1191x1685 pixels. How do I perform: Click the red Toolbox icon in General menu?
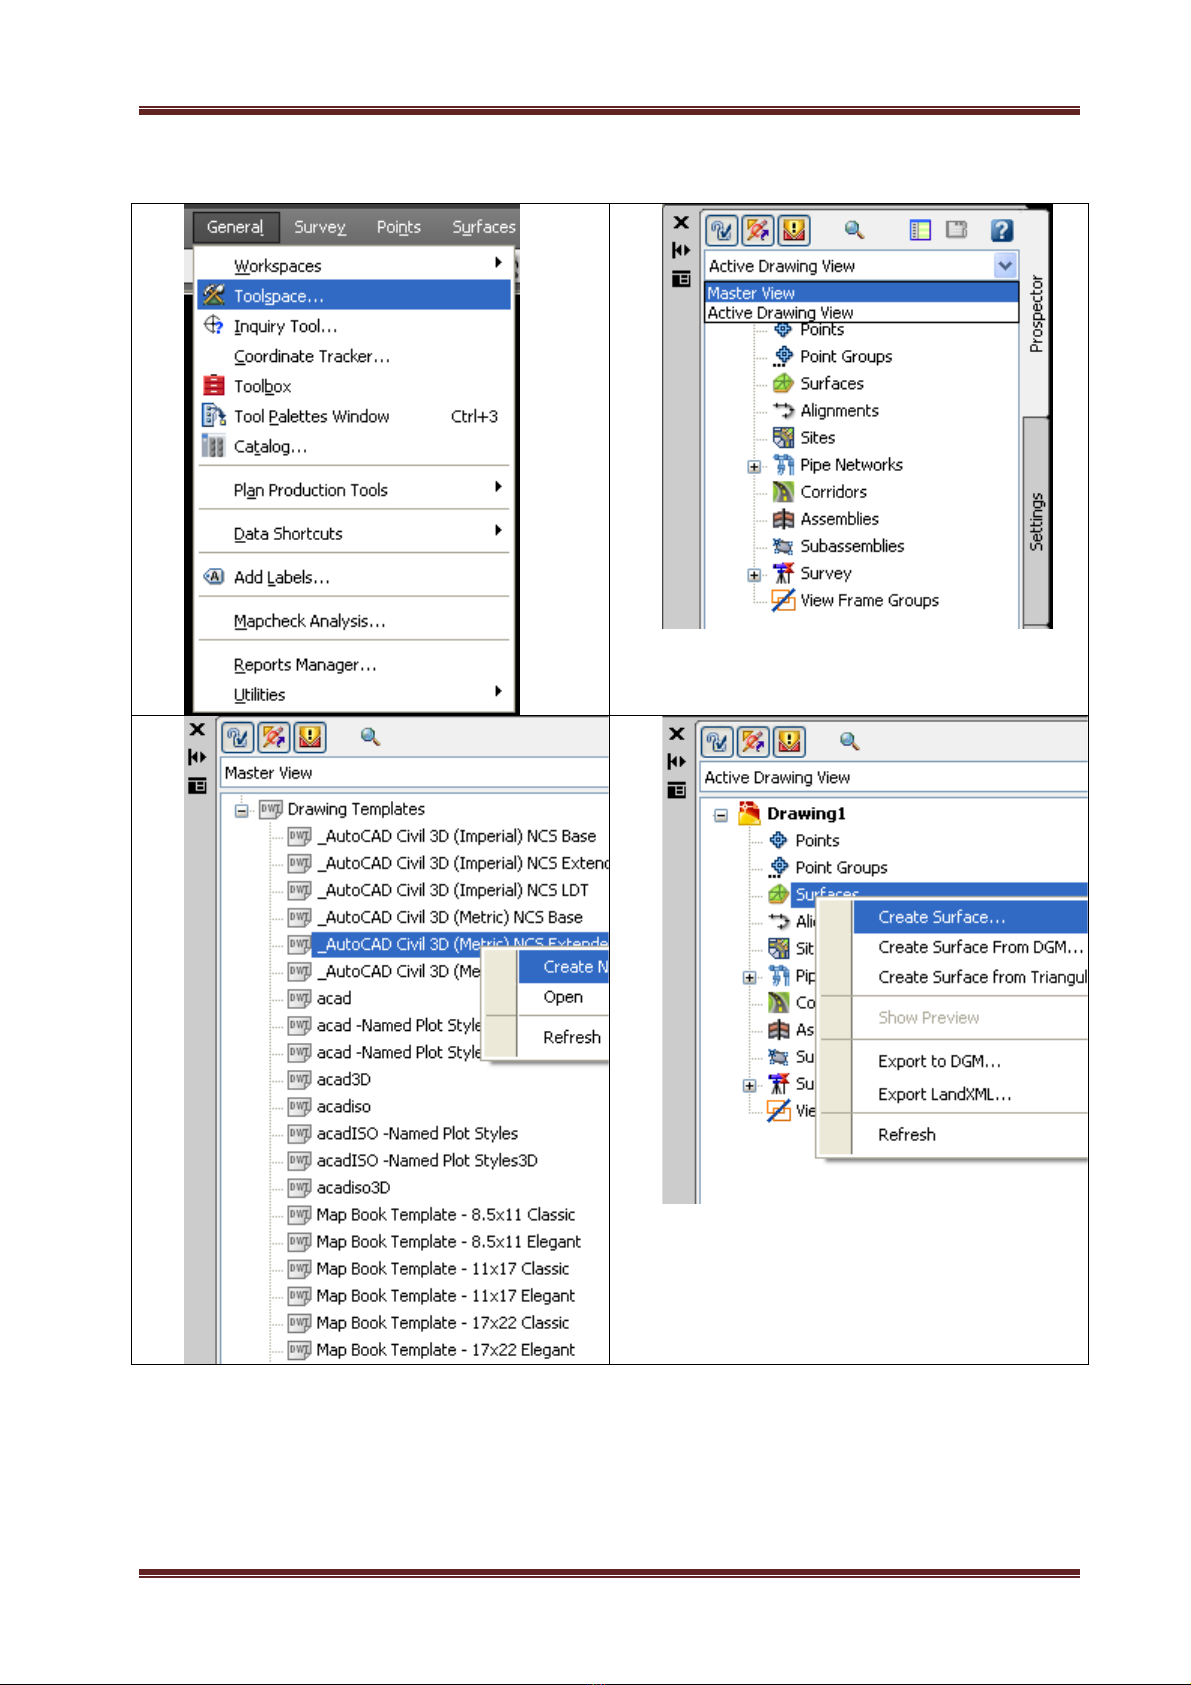pos(213,385)
